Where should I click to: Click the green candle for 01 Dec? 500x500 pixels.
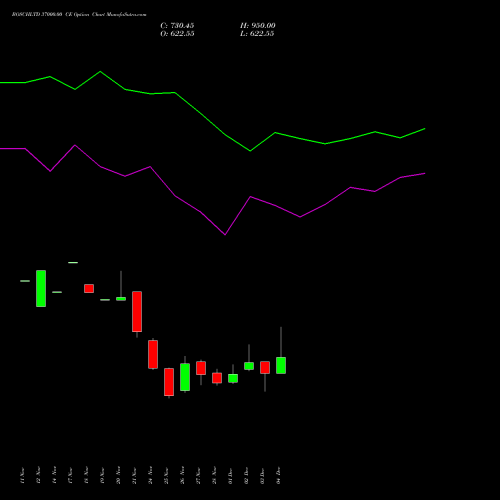[x=233, y=378]
